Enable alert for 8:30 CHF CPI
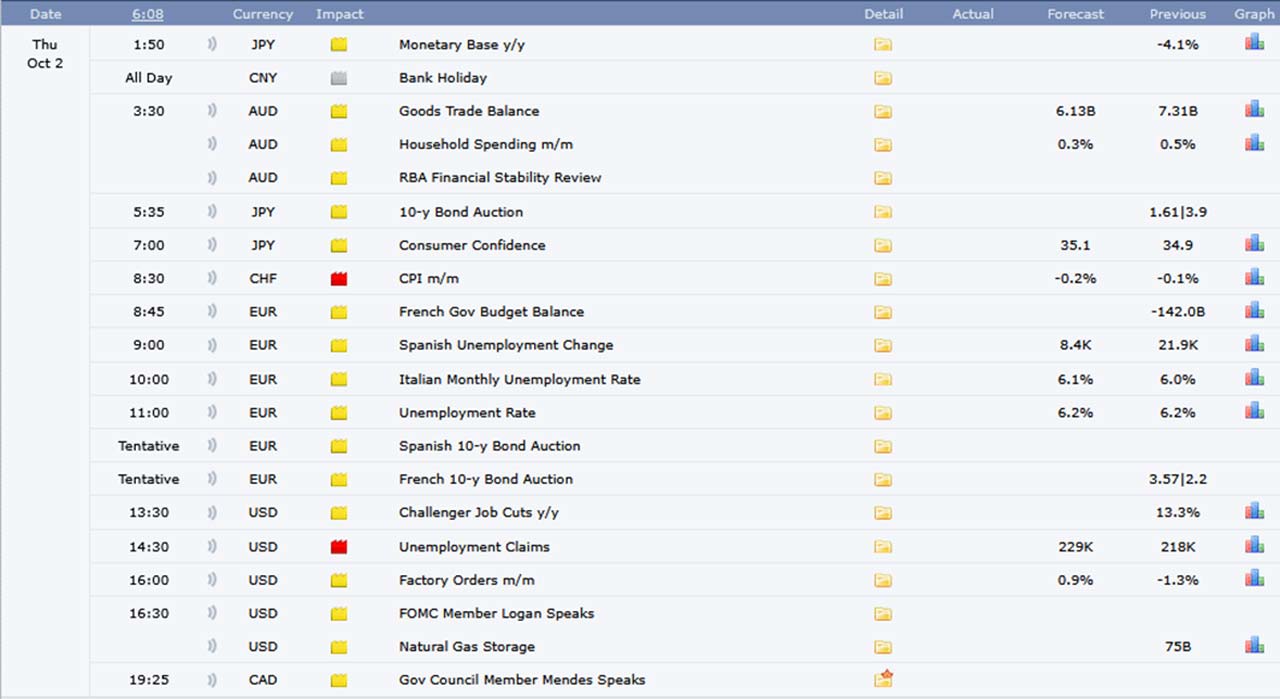This screenshot has width=1280, height=699. pyautogui.click(x=212, y=278)
